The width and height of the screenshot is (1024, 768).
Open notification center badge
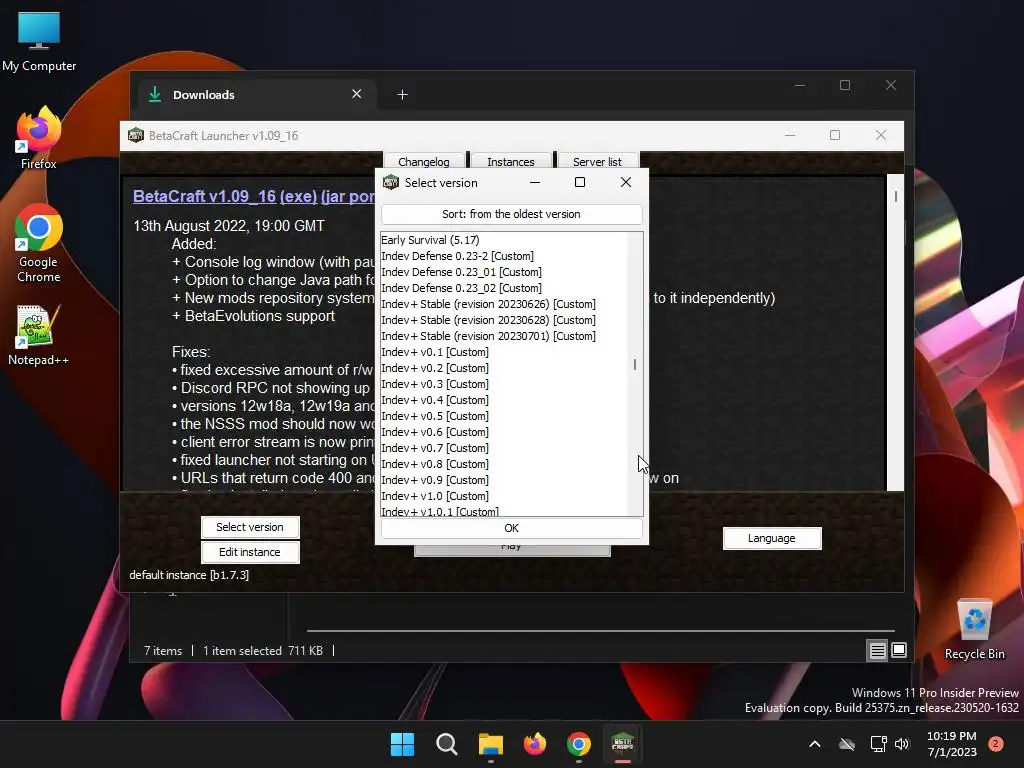pos(996,744)
